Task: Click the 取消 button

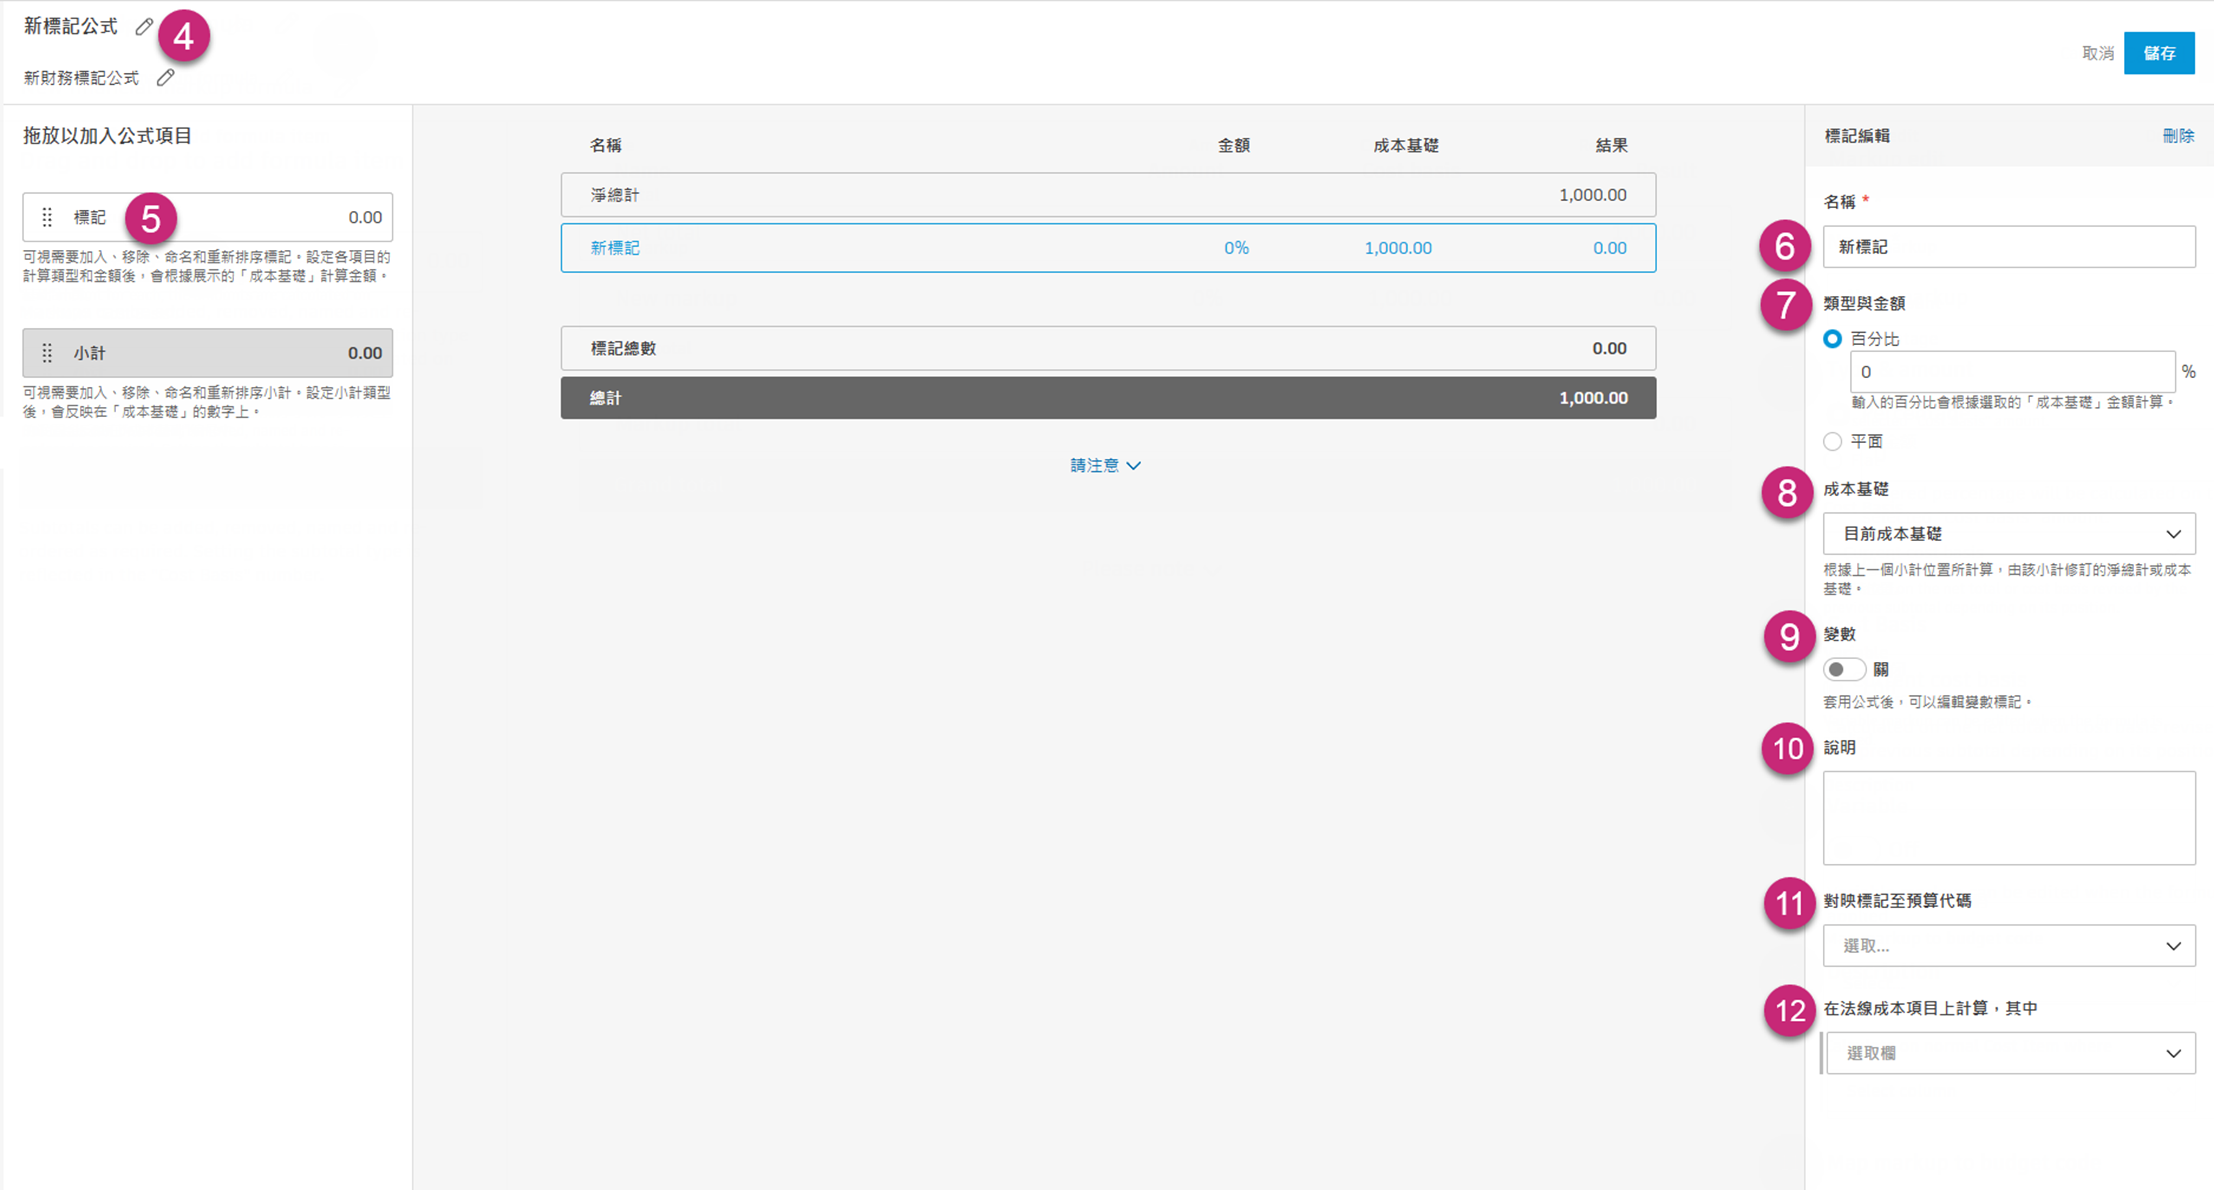Action: [2096, 53]
